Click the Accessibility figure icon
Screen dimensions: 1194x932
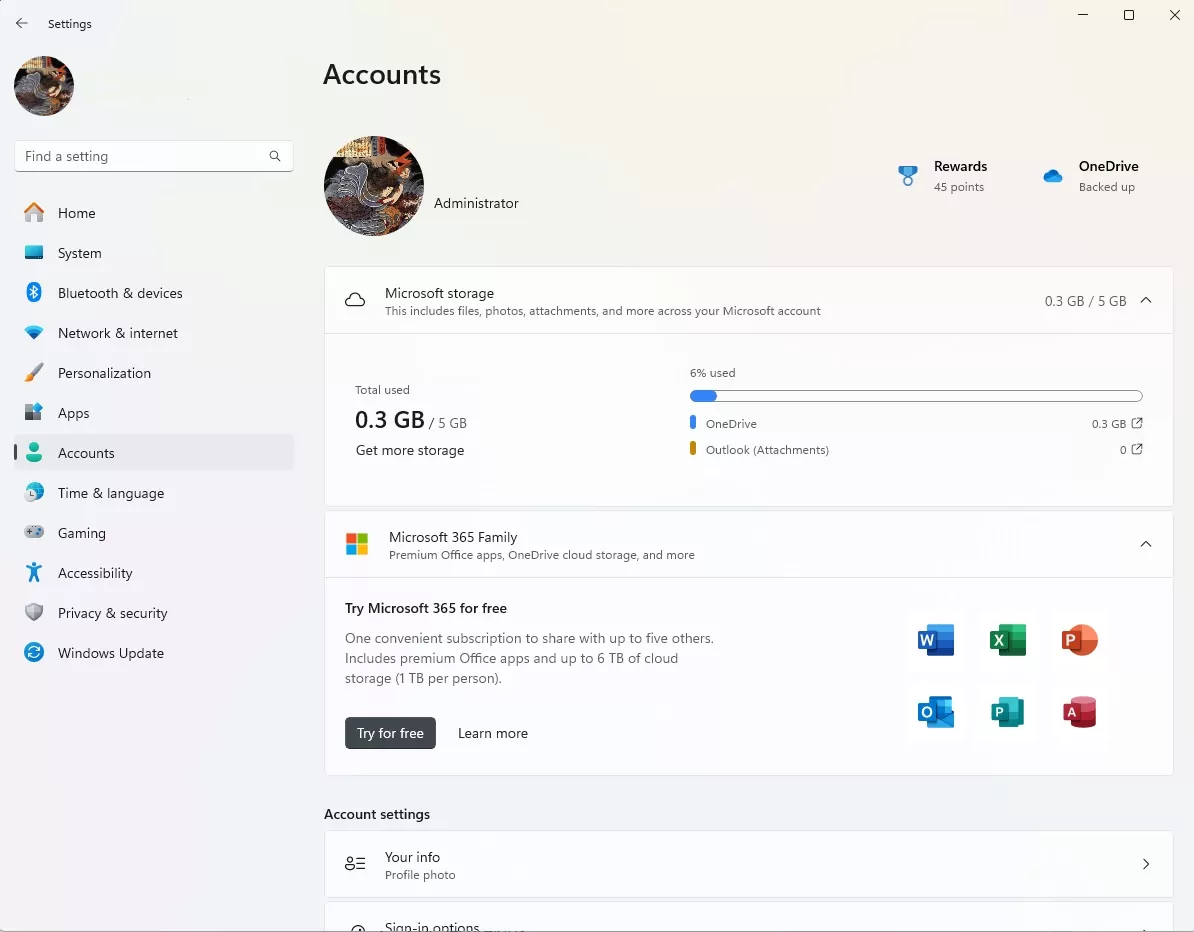coord(34,573)
